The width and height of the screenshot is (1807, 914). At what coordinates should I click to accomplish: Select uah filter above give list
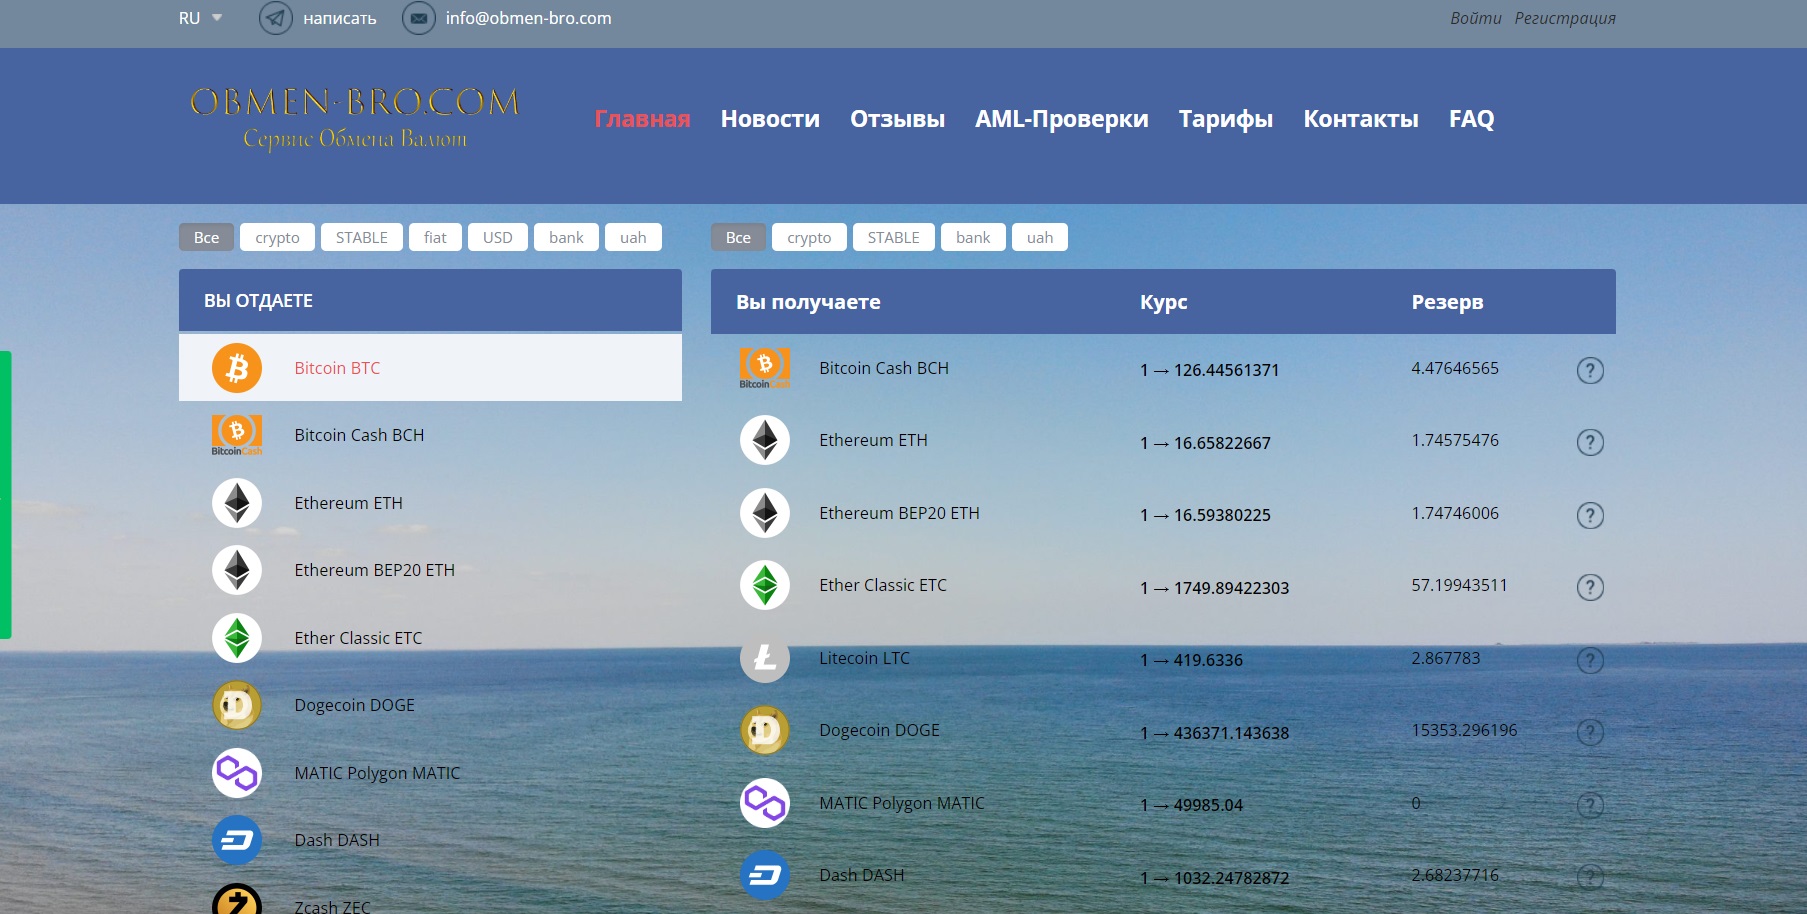pos(633,237)
